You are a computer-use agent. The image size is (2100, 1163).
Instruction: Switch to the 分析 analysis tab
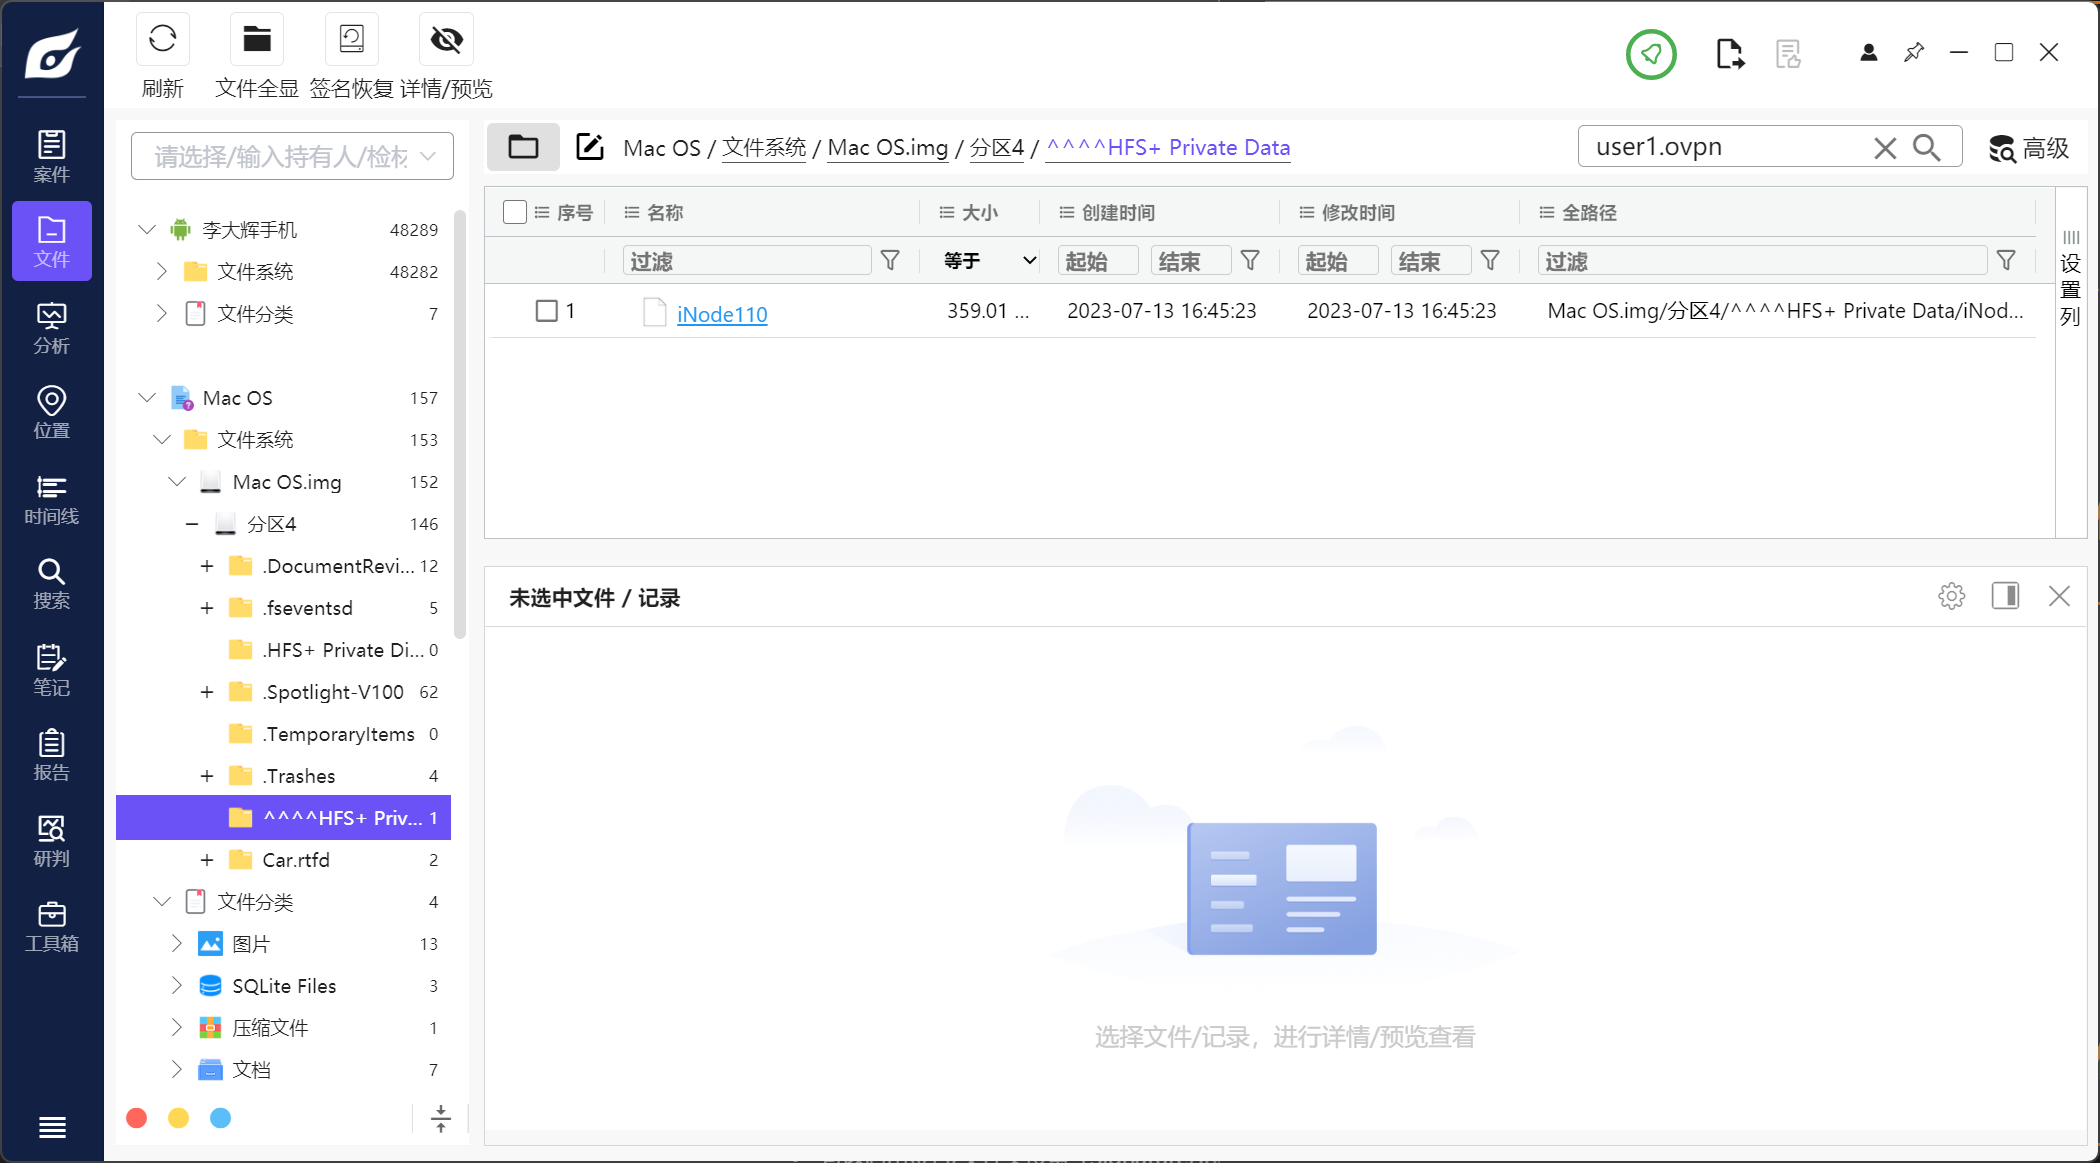click(x=52, y=328)
